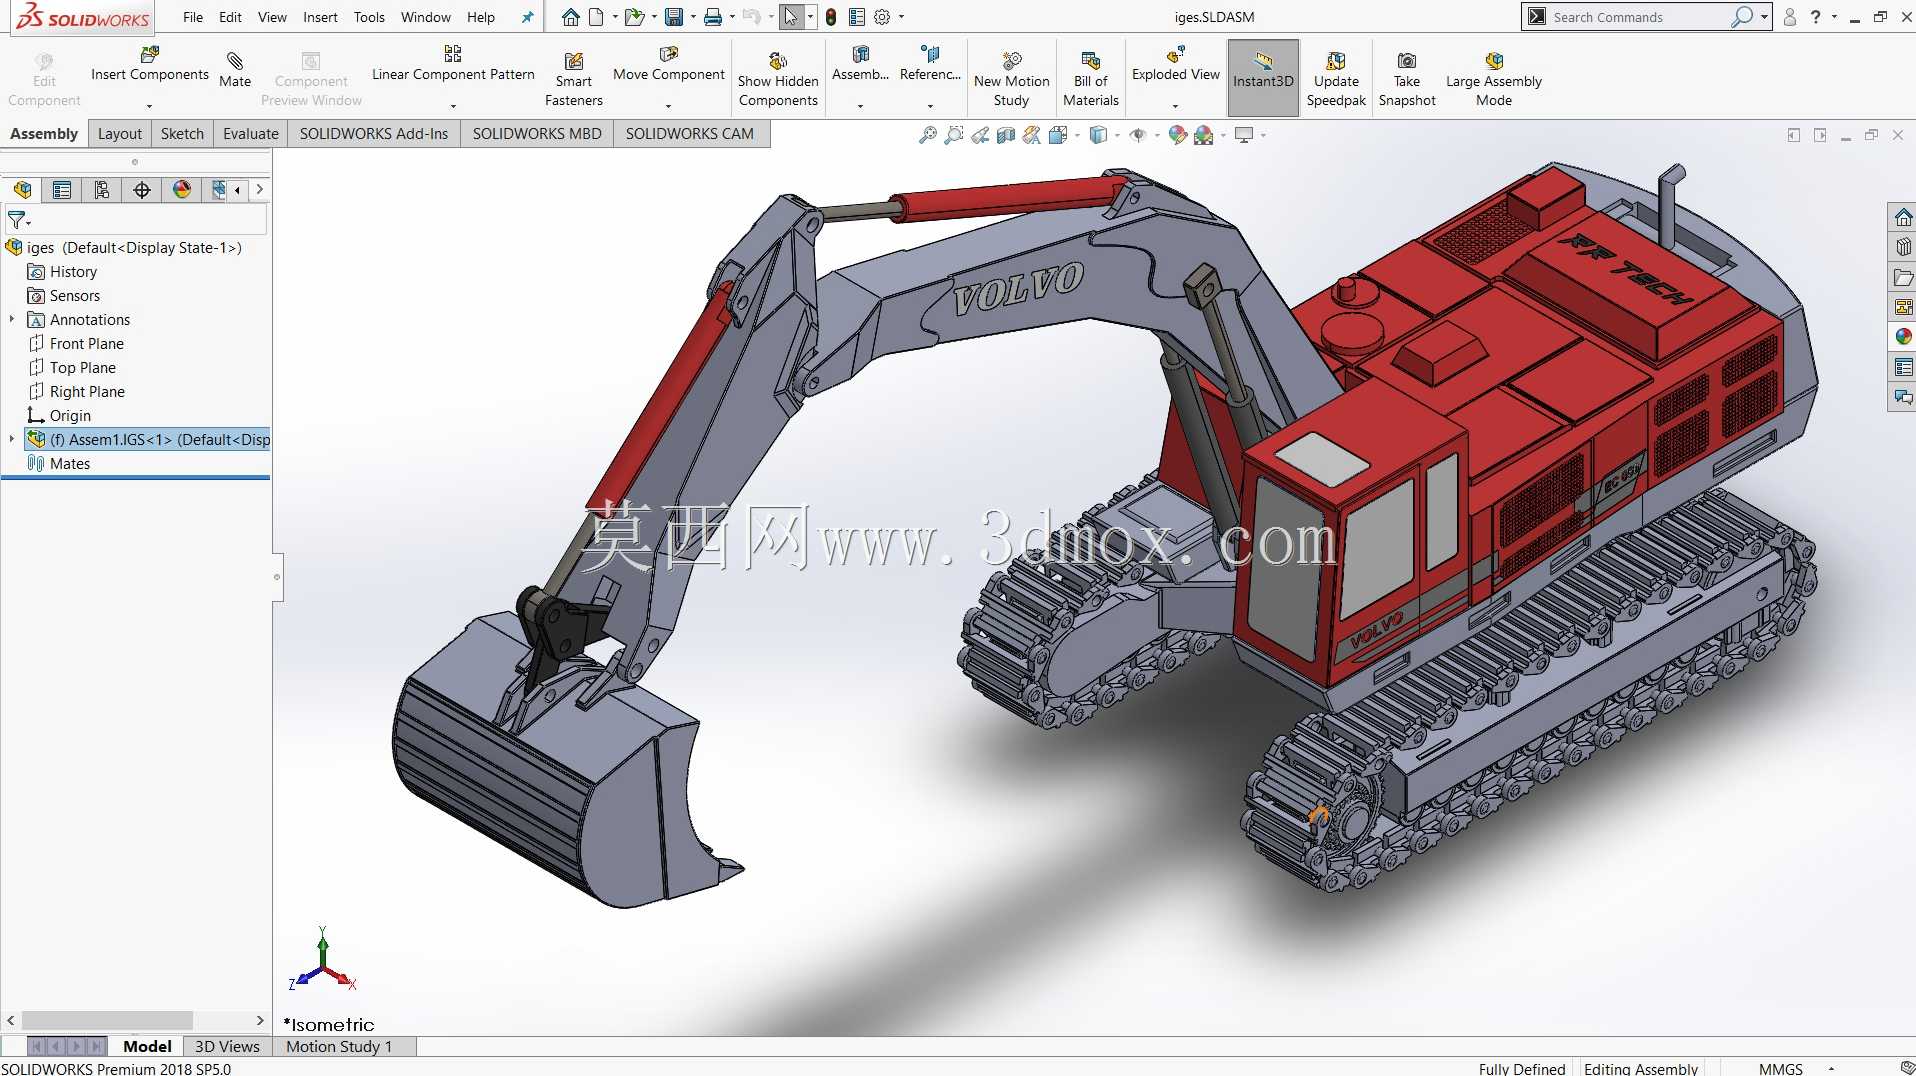Click the Rebuild traffic light icon

pyautogui.click(x=831, y=17)
